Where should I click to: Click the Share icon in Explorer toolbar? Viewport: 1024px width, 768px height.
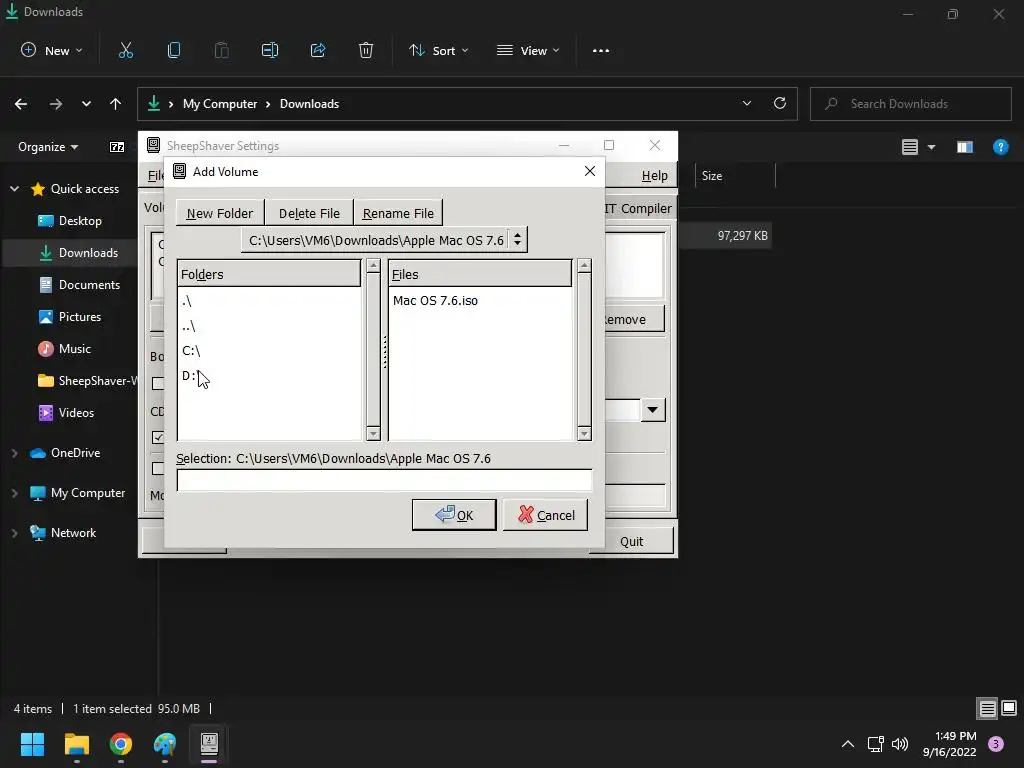[x=318, y=50]
